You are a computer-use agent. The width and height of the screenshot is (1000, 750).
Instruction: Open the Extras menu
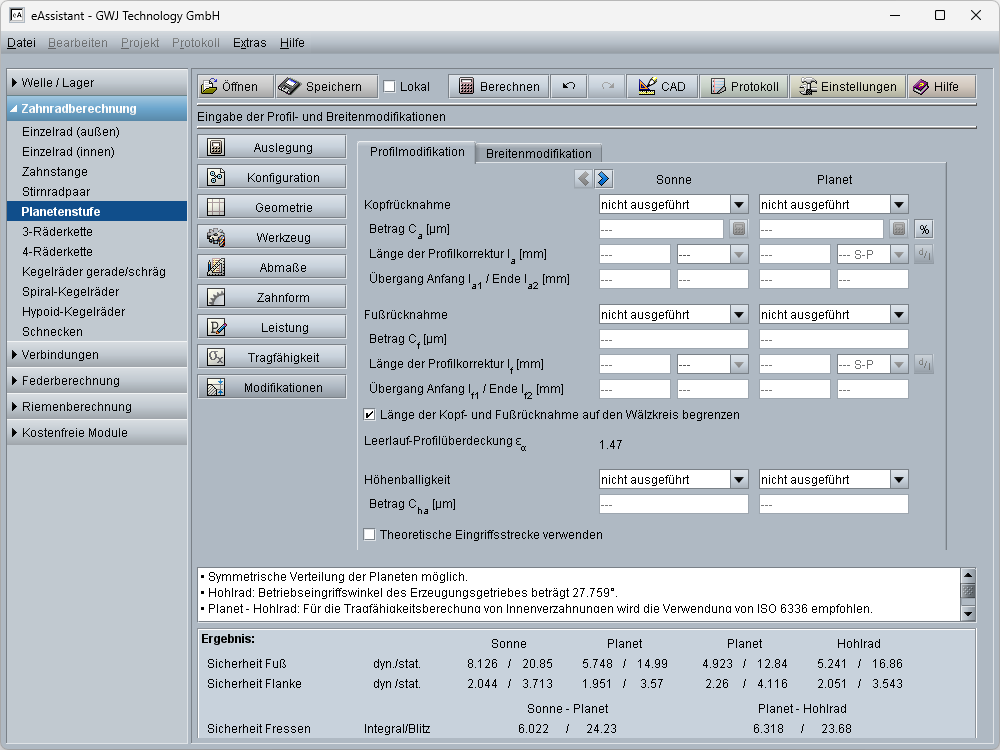coord(249,43)
